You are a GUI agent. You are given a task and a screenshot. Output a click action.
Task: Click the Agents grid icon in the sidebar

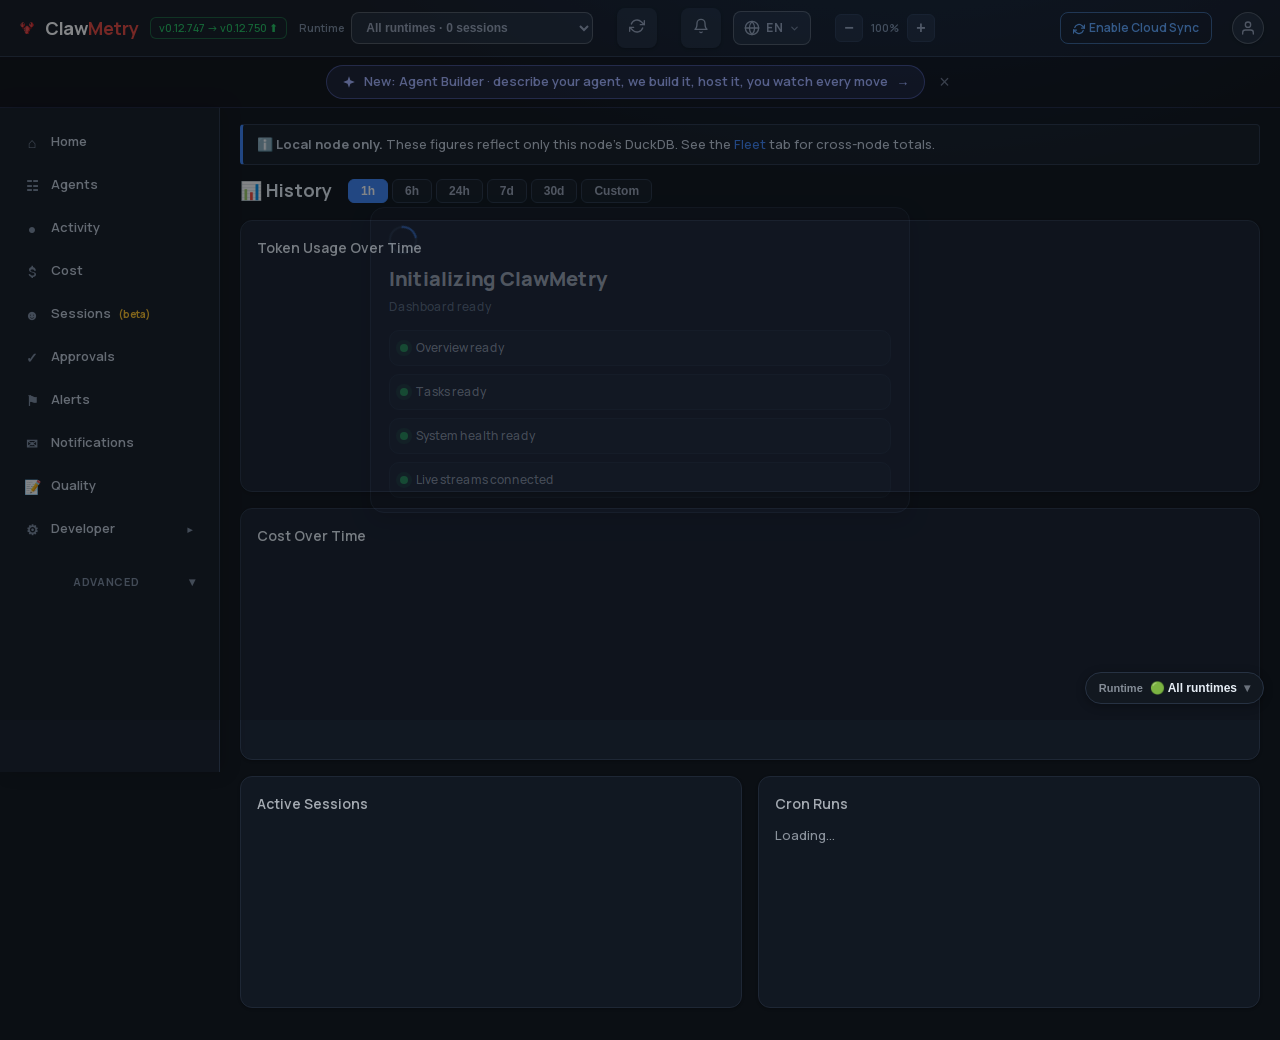[x=32, y=186]
